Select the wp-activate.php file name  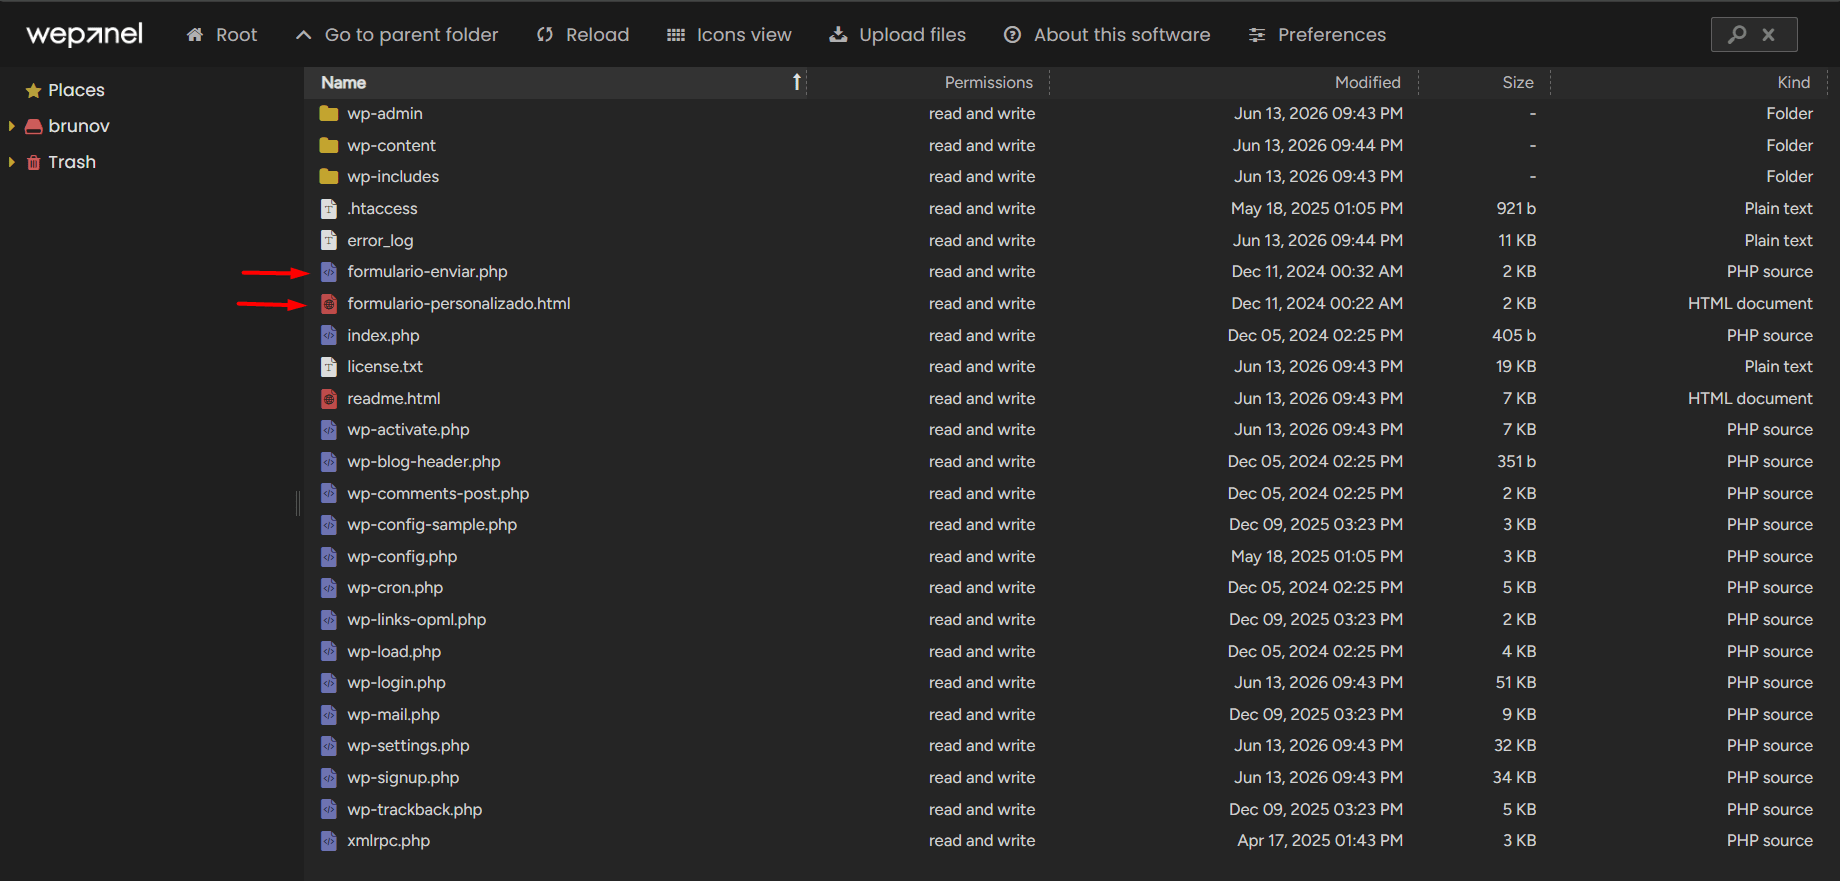click(x=408, y=429)
